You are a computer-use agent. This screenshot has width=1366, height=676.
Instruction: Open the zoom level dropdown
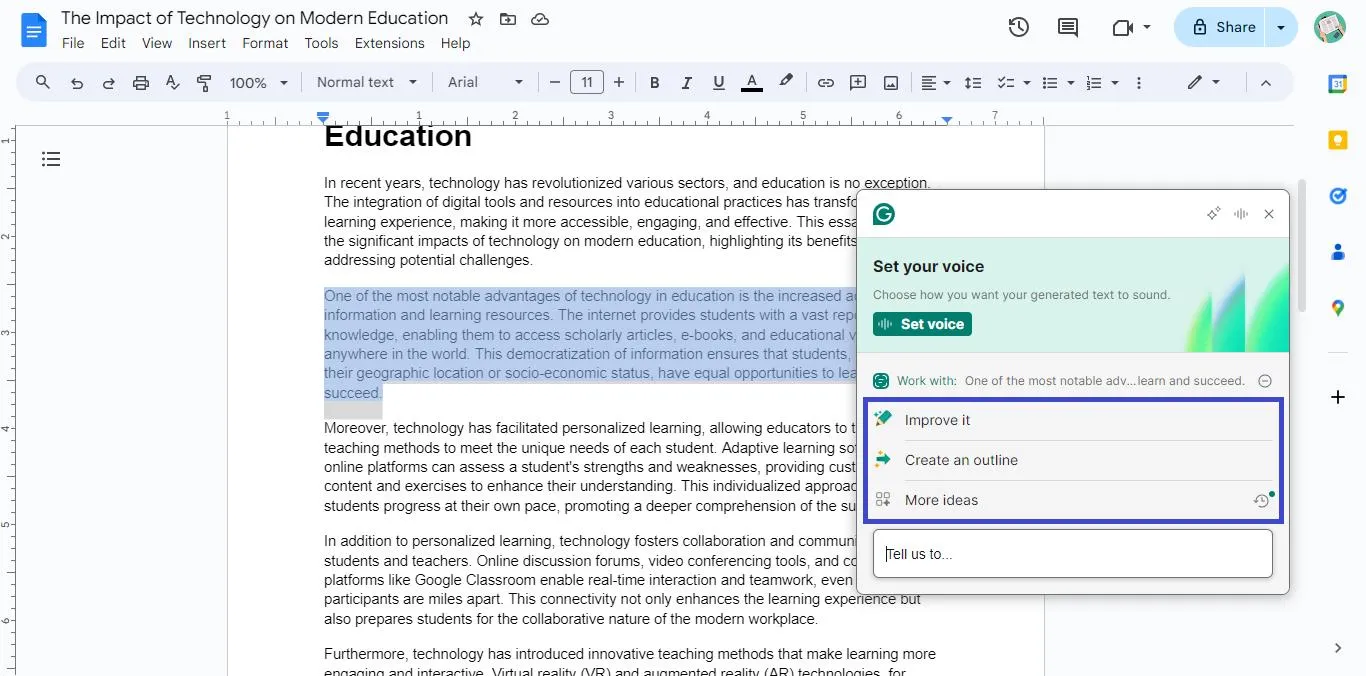257,82
